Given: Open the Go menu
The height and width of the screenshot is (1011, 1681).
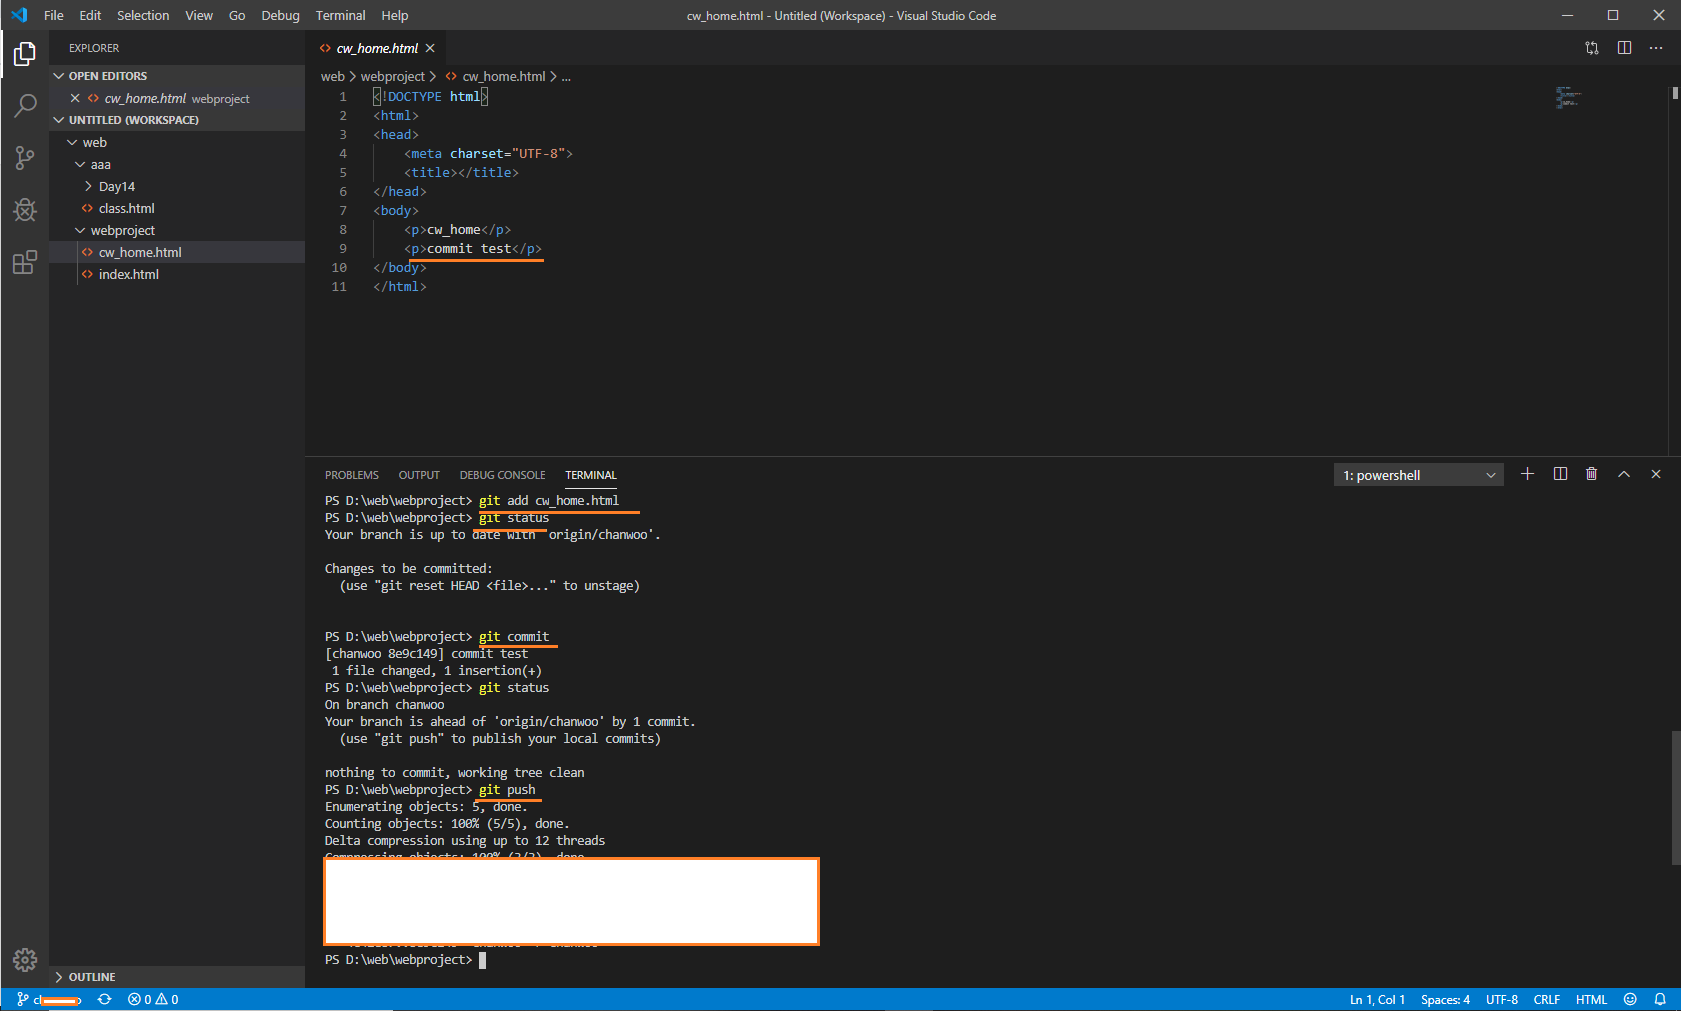Looking at the screenshot, I should [x=237, y=15].
